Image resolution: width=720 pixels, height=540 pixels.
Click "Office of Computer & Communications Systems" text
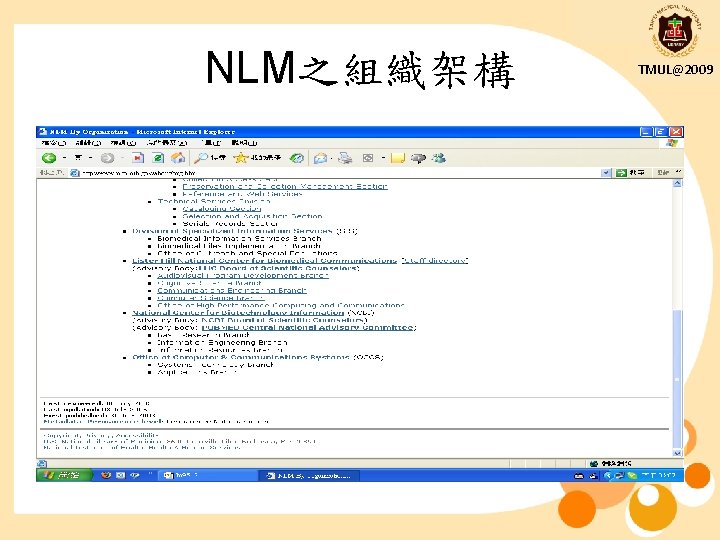241,357
